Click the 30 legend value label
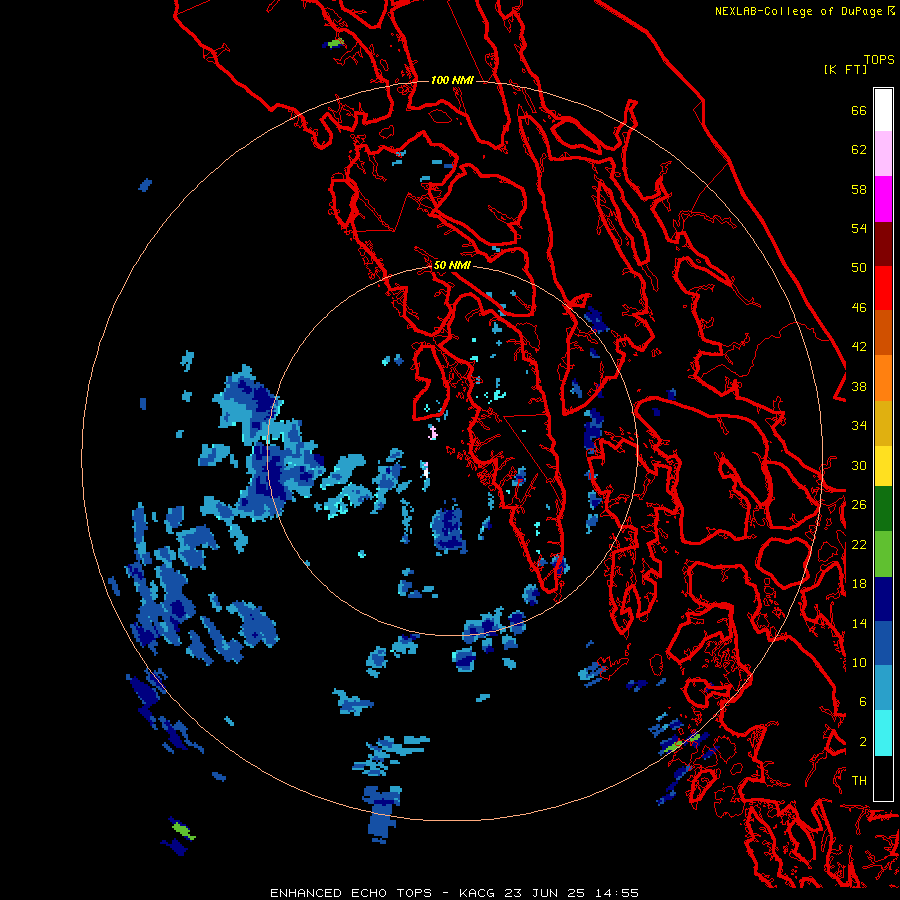Screen dimensions: 900x900 [x=859, y=465]
